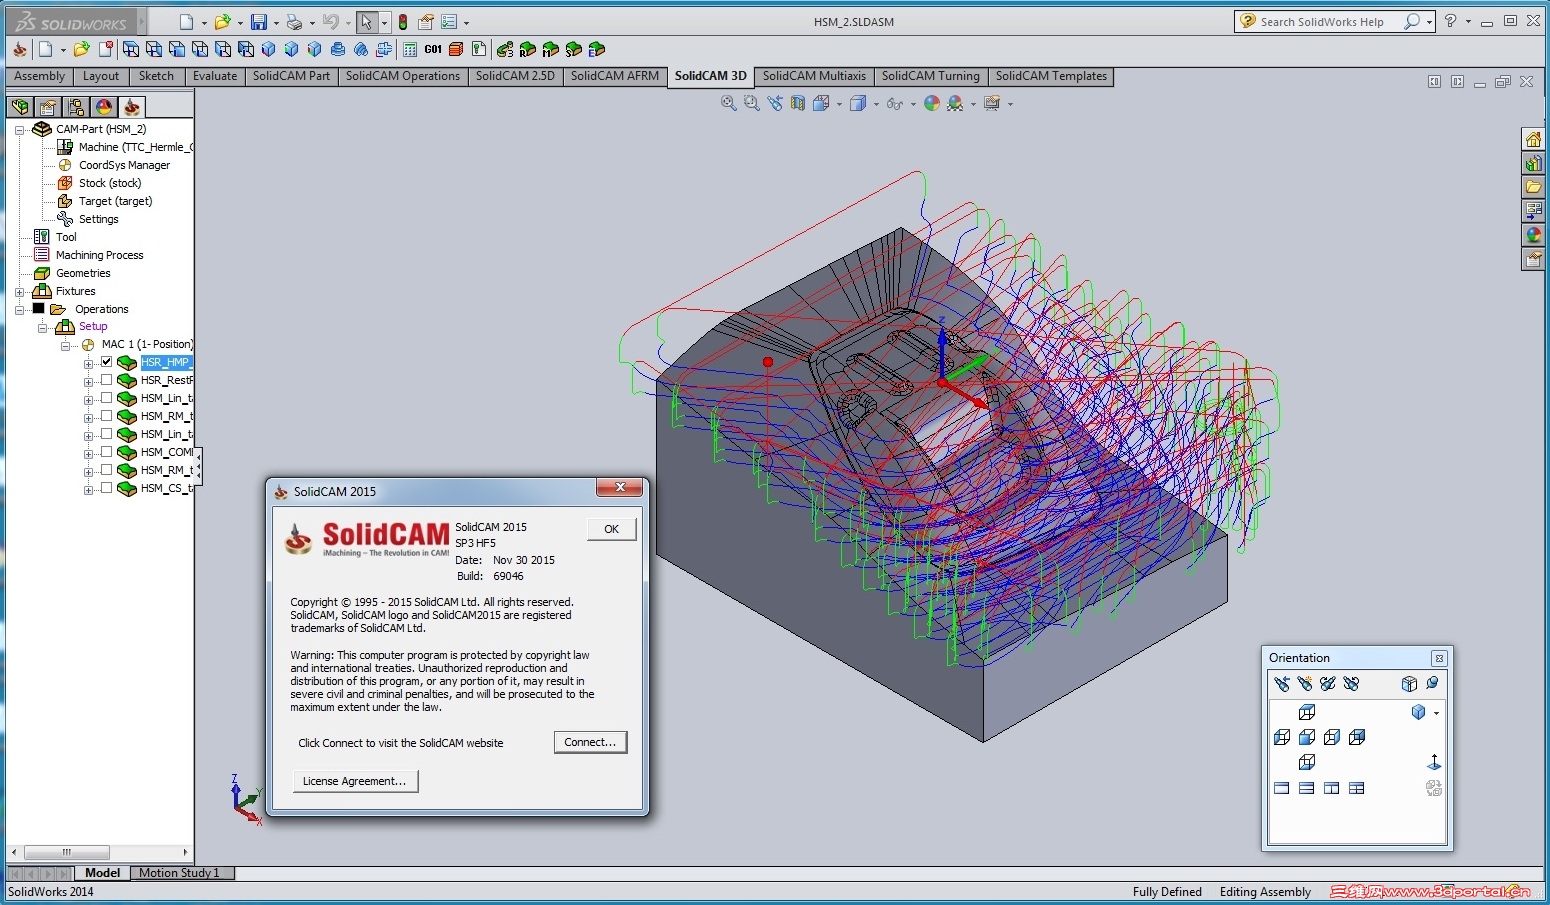Click the feature tree horizontal scrollbar
The image size is (1550, 905).
coord(66,852)
